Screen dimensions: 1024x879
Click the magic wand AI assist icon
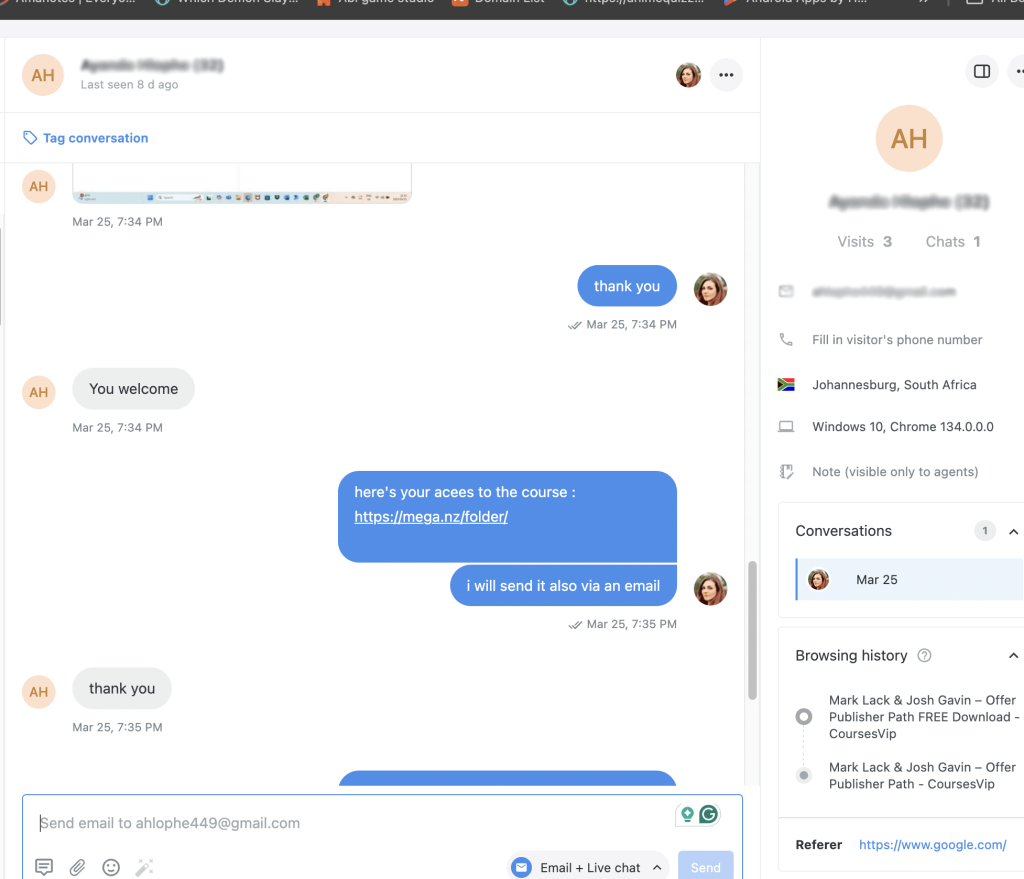click(x=144, y=867)
